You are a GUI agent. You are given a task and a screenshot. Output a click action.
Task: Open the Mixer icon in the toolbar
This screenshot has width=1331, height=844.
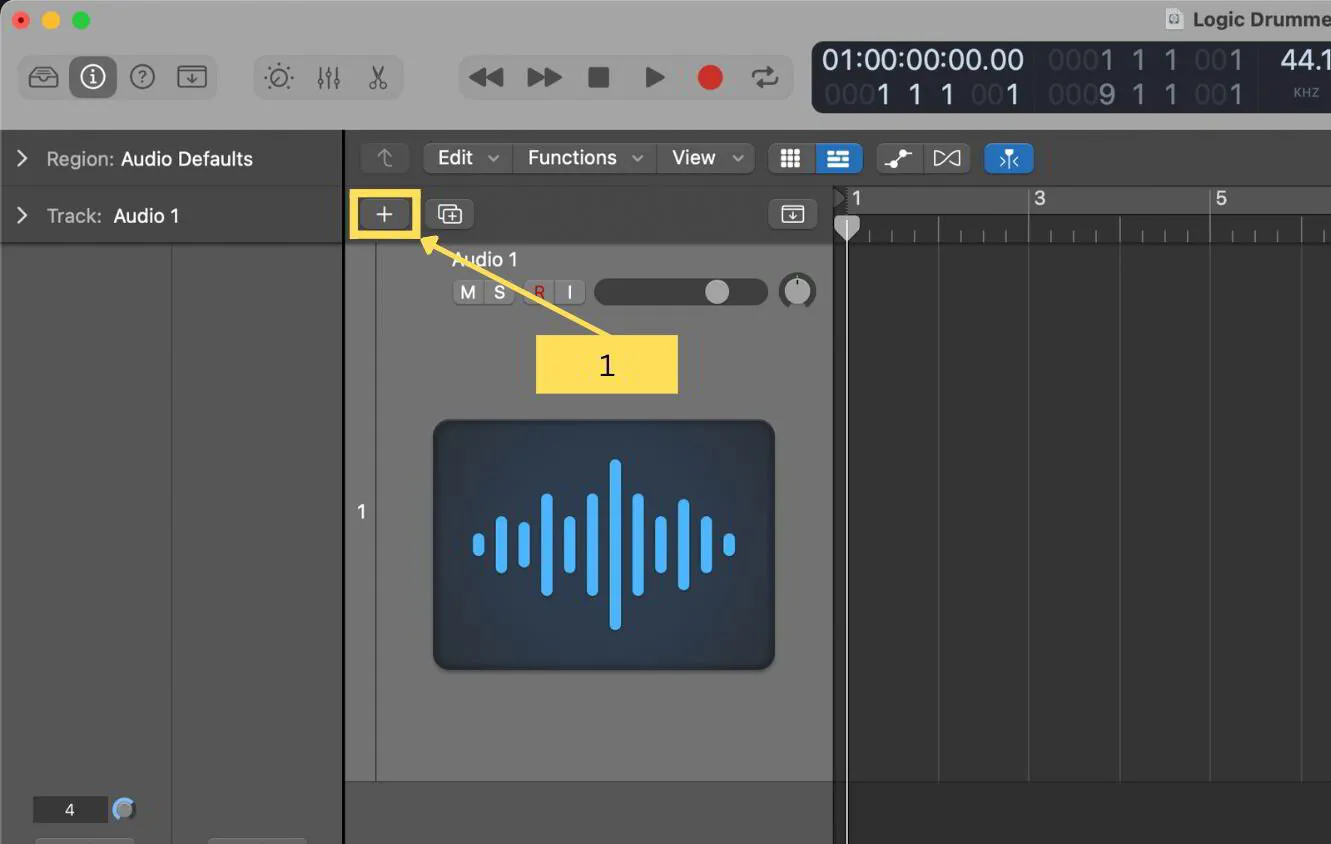[328, 77]
